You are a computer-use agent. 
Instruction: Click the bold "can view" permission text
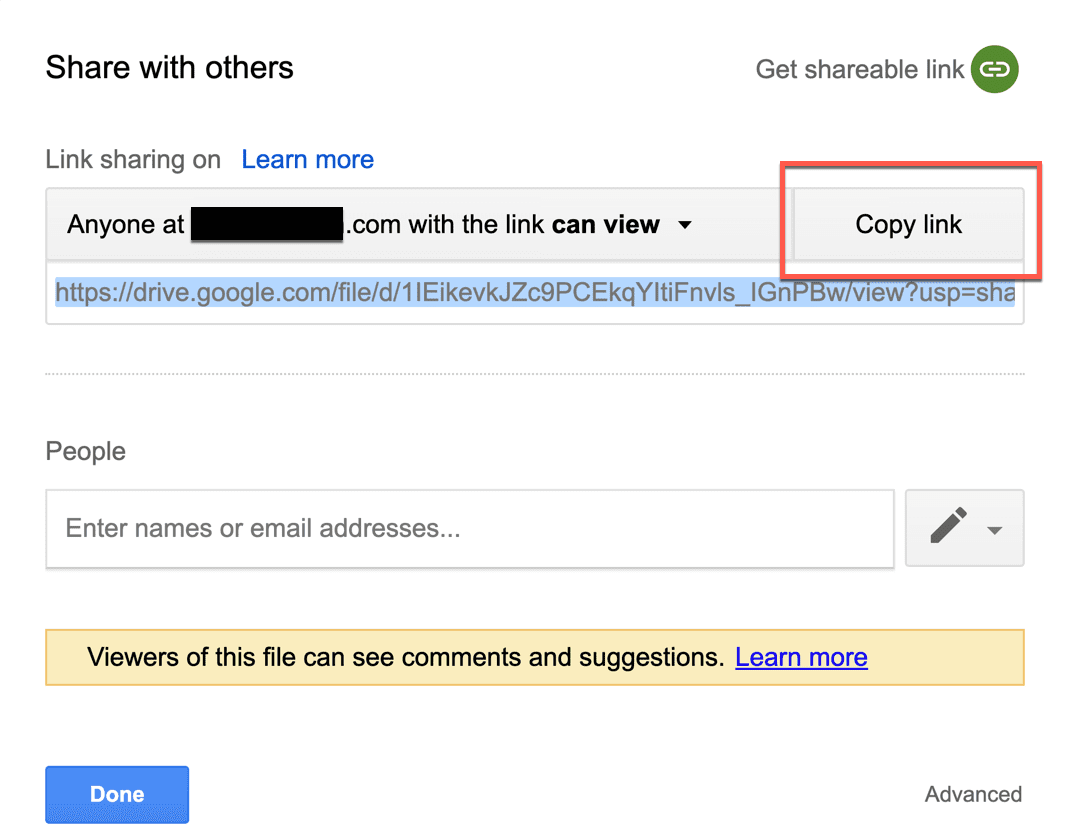[x=606, y=225]
